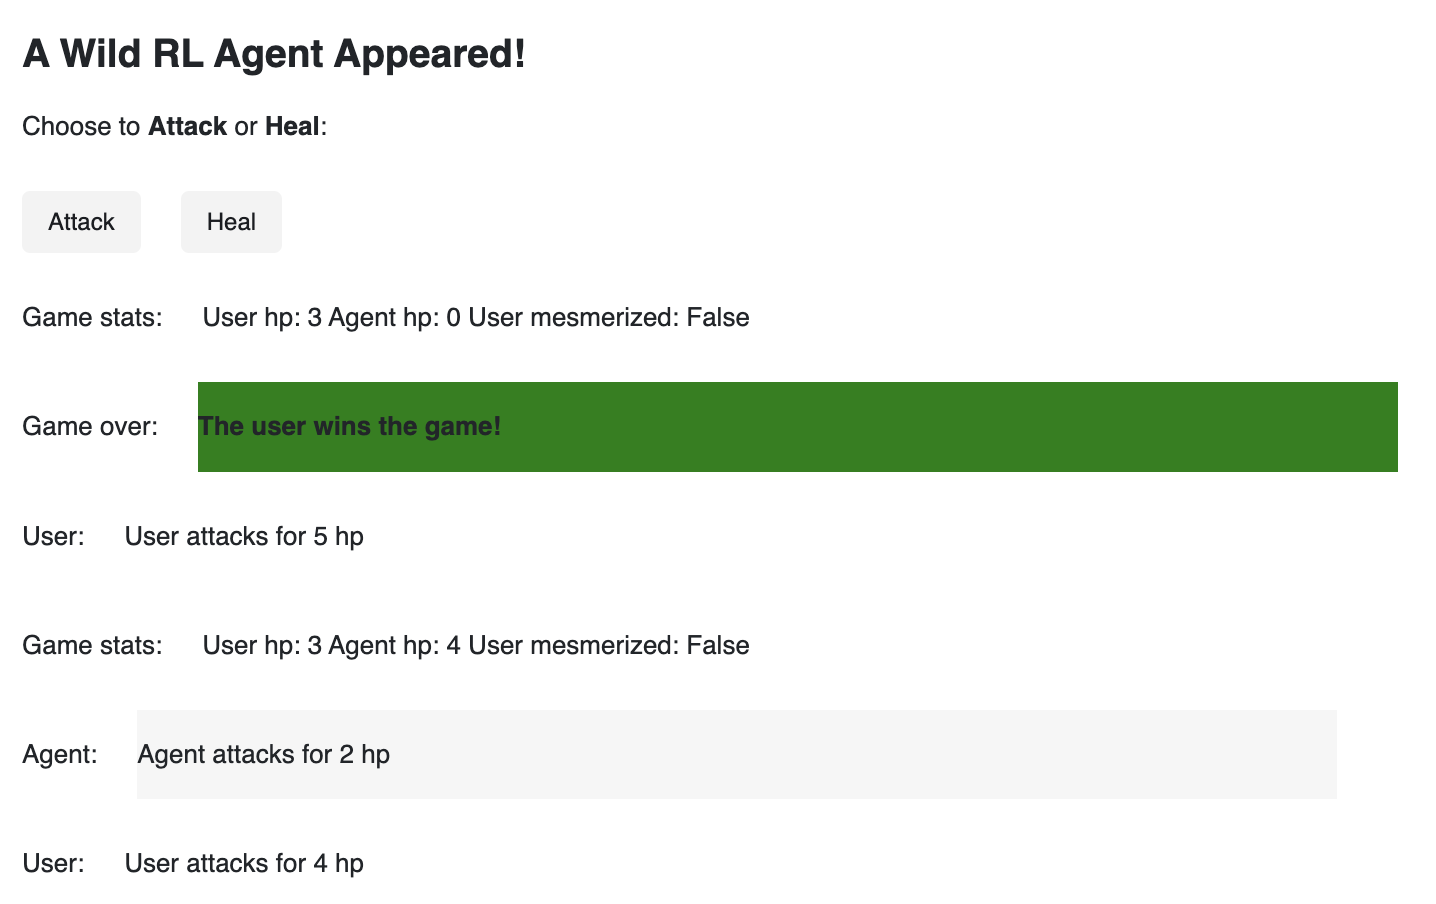Screen dimensions: 1436x904
Task: Click the gray 'Agent attacks for 2 hp' box
Action: 736,755
